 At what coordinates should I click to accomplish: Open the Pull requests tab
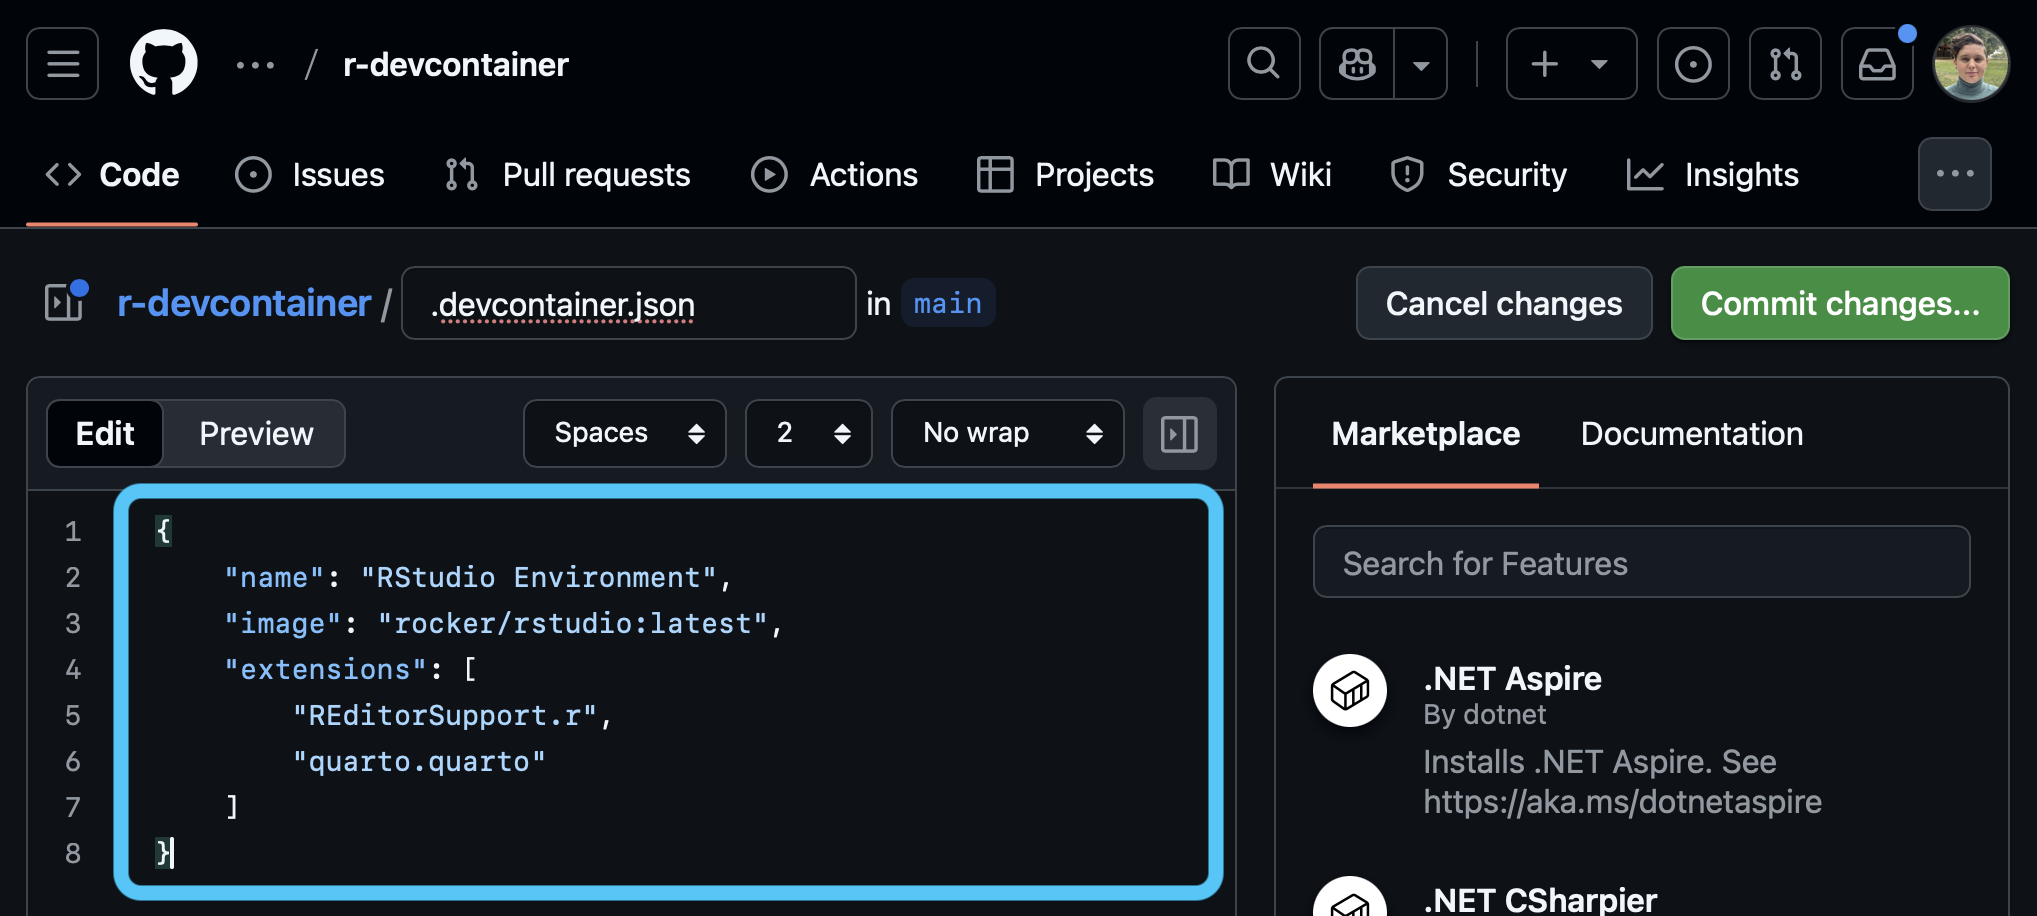[568, 175]
